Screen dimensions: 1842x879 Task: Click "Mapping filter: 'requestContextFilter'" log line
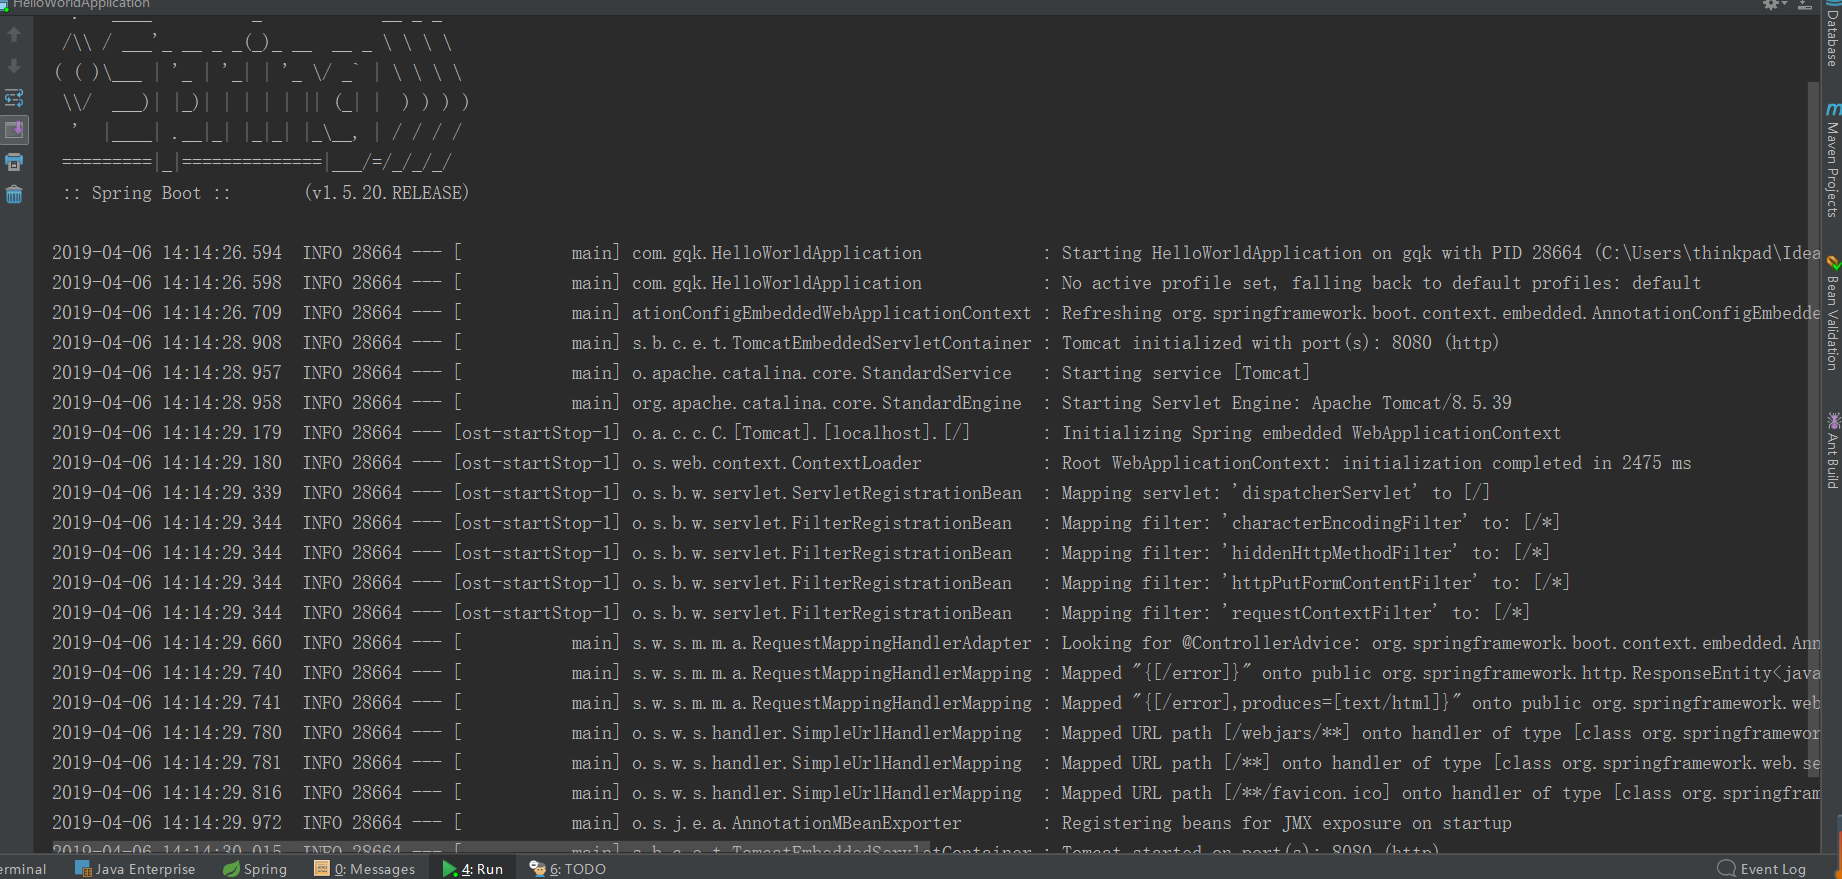point(1295,613)
